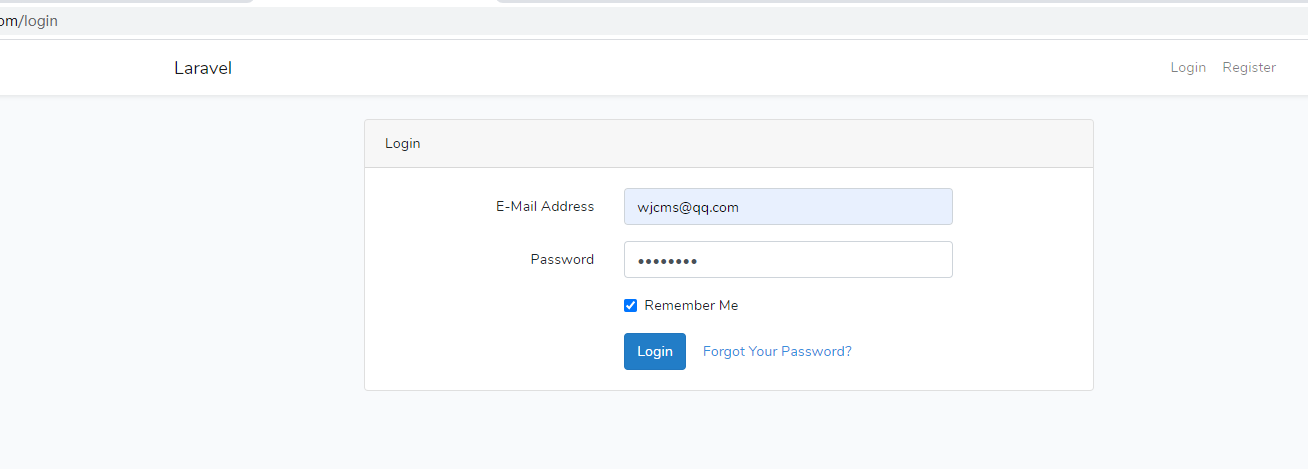The width and height of the screenshot is (1308, 469).
Task: Switch to the browser tab on the left
Action: tap(120, 1)
